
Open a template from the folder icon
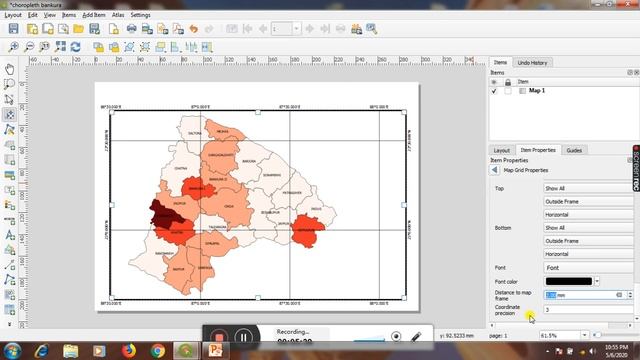(x=78, y=29)
